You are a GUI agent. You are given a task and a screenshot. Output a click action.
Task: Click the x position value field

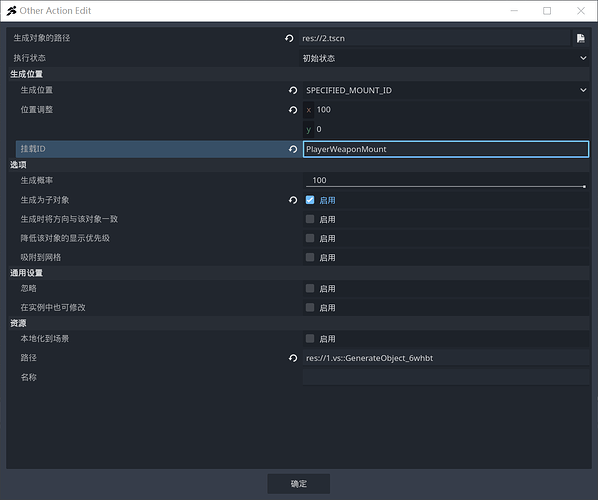451,110
